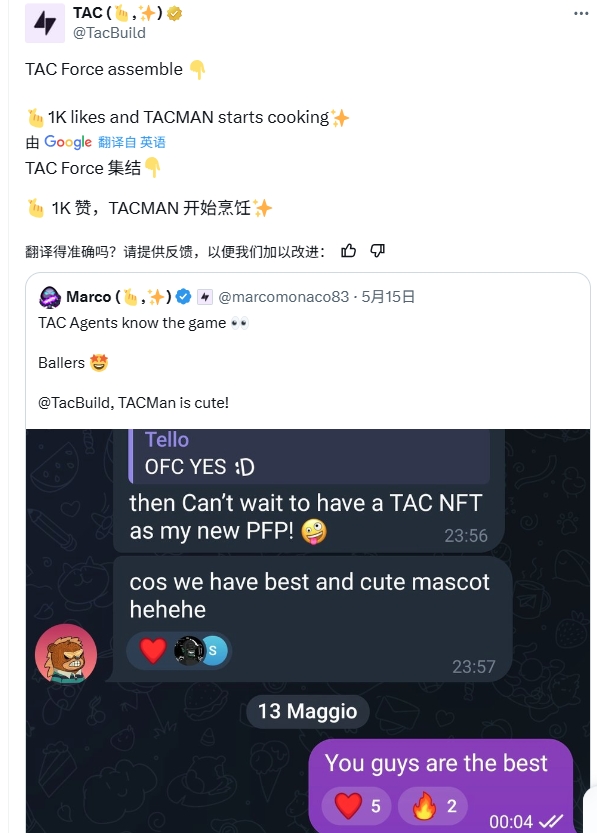
Task: Open Marco's profile avatar
Action: [50, 297]
